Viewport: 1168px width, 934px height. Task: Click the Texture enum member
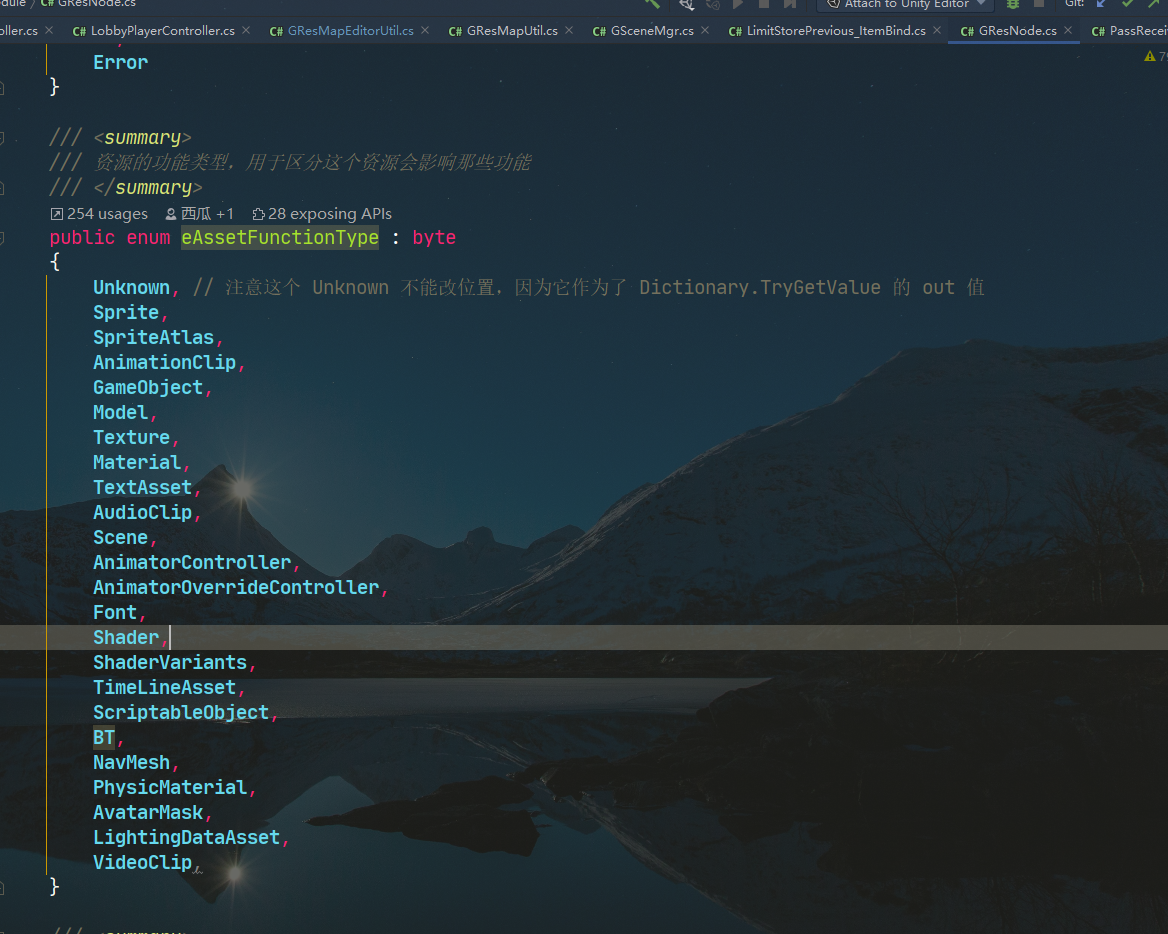(131, 437)
